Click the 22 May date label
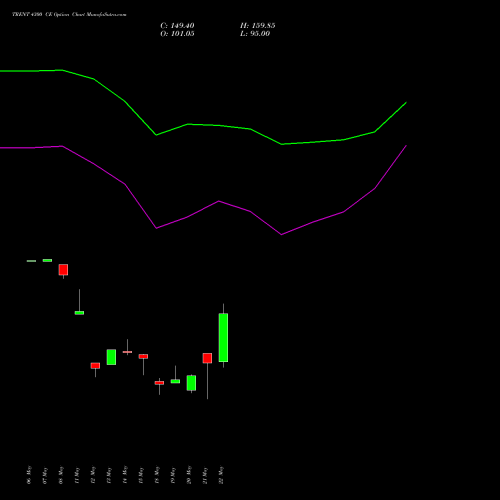This screenshot has width=500, height=500. (222, 475)
